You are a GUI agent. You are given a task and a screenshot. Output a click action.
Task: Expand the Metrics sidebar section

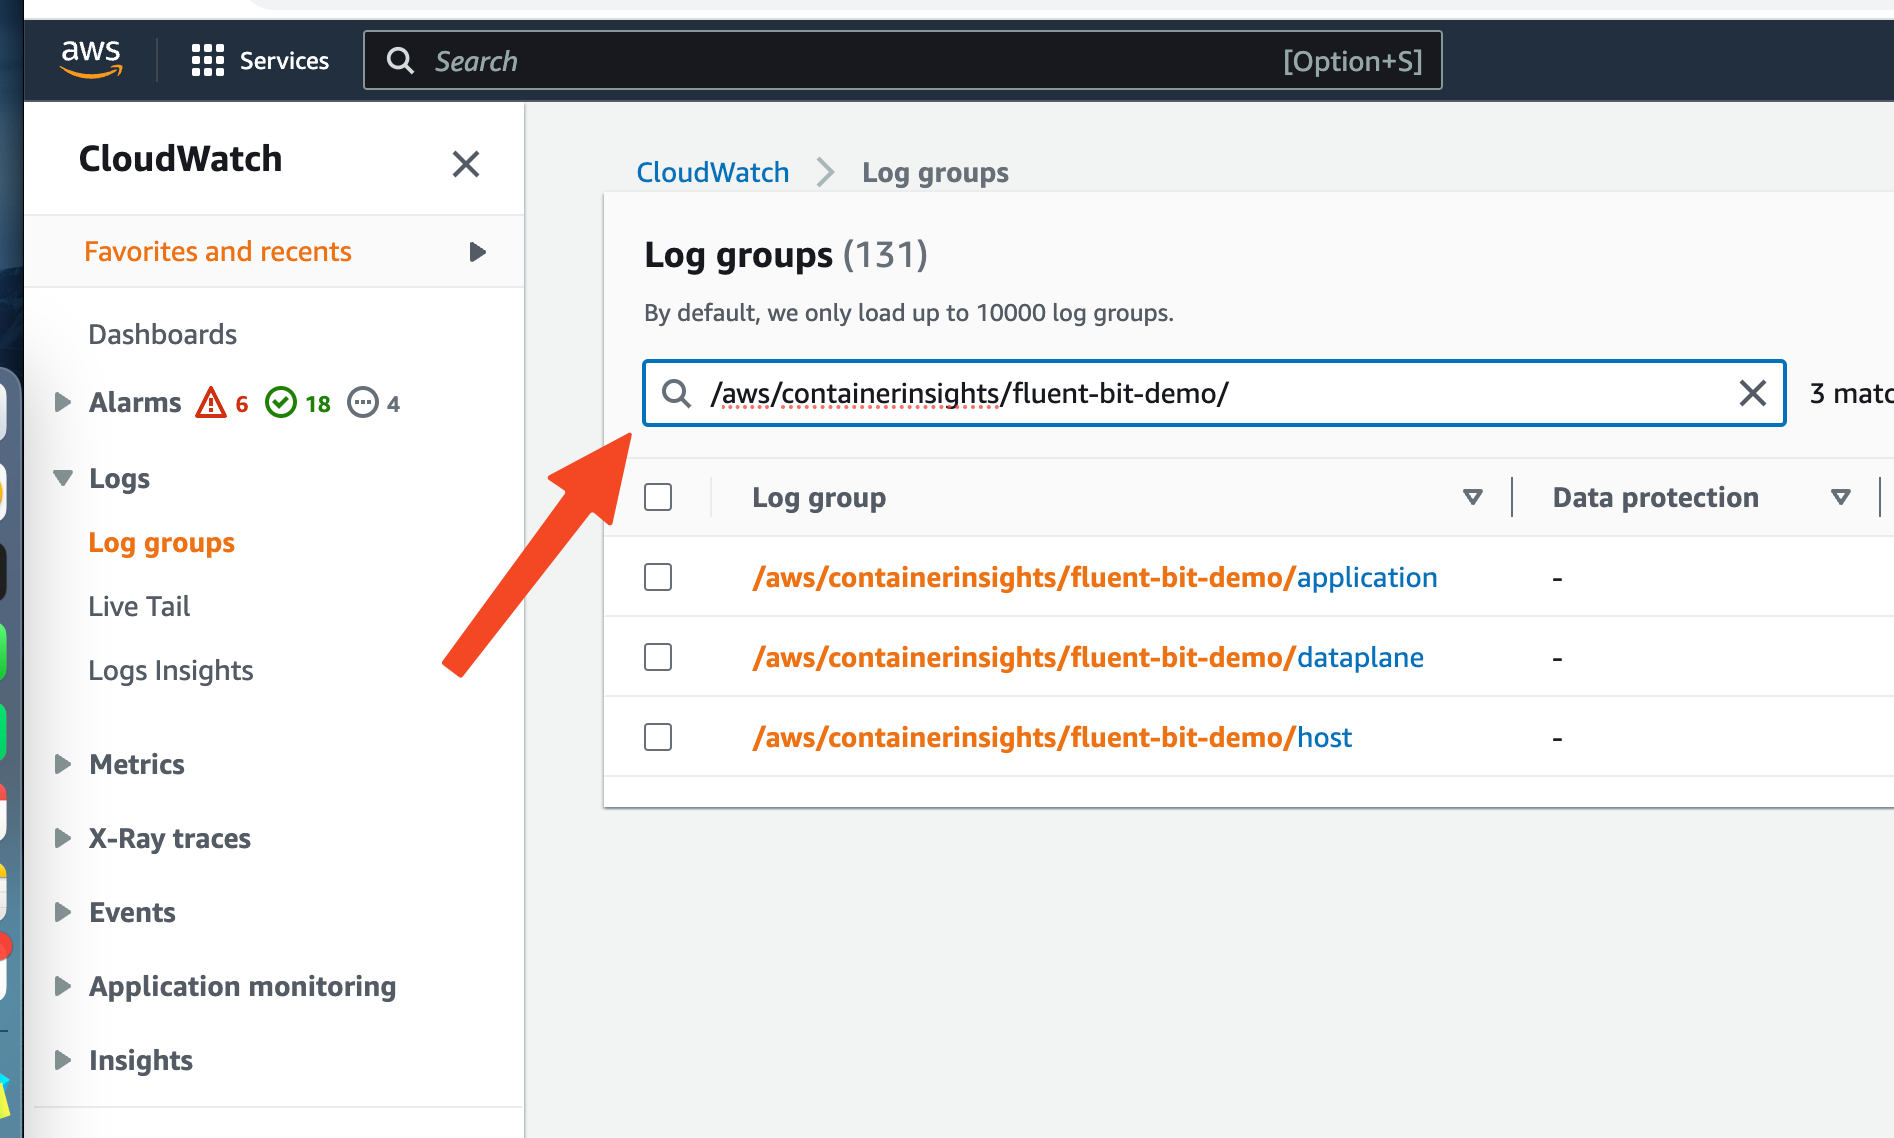63,764
